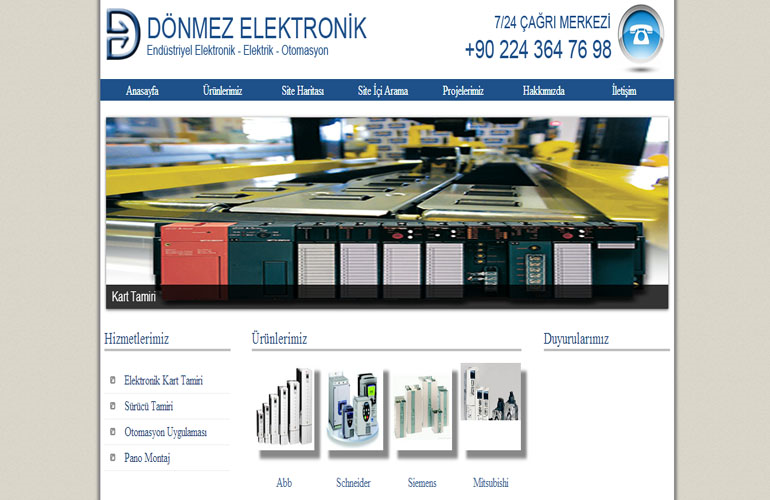This screenshot has width=770, height=500.
Task: Click bullet icon beside Otomasyon Uygulaması
Action: tap(112, 432)
